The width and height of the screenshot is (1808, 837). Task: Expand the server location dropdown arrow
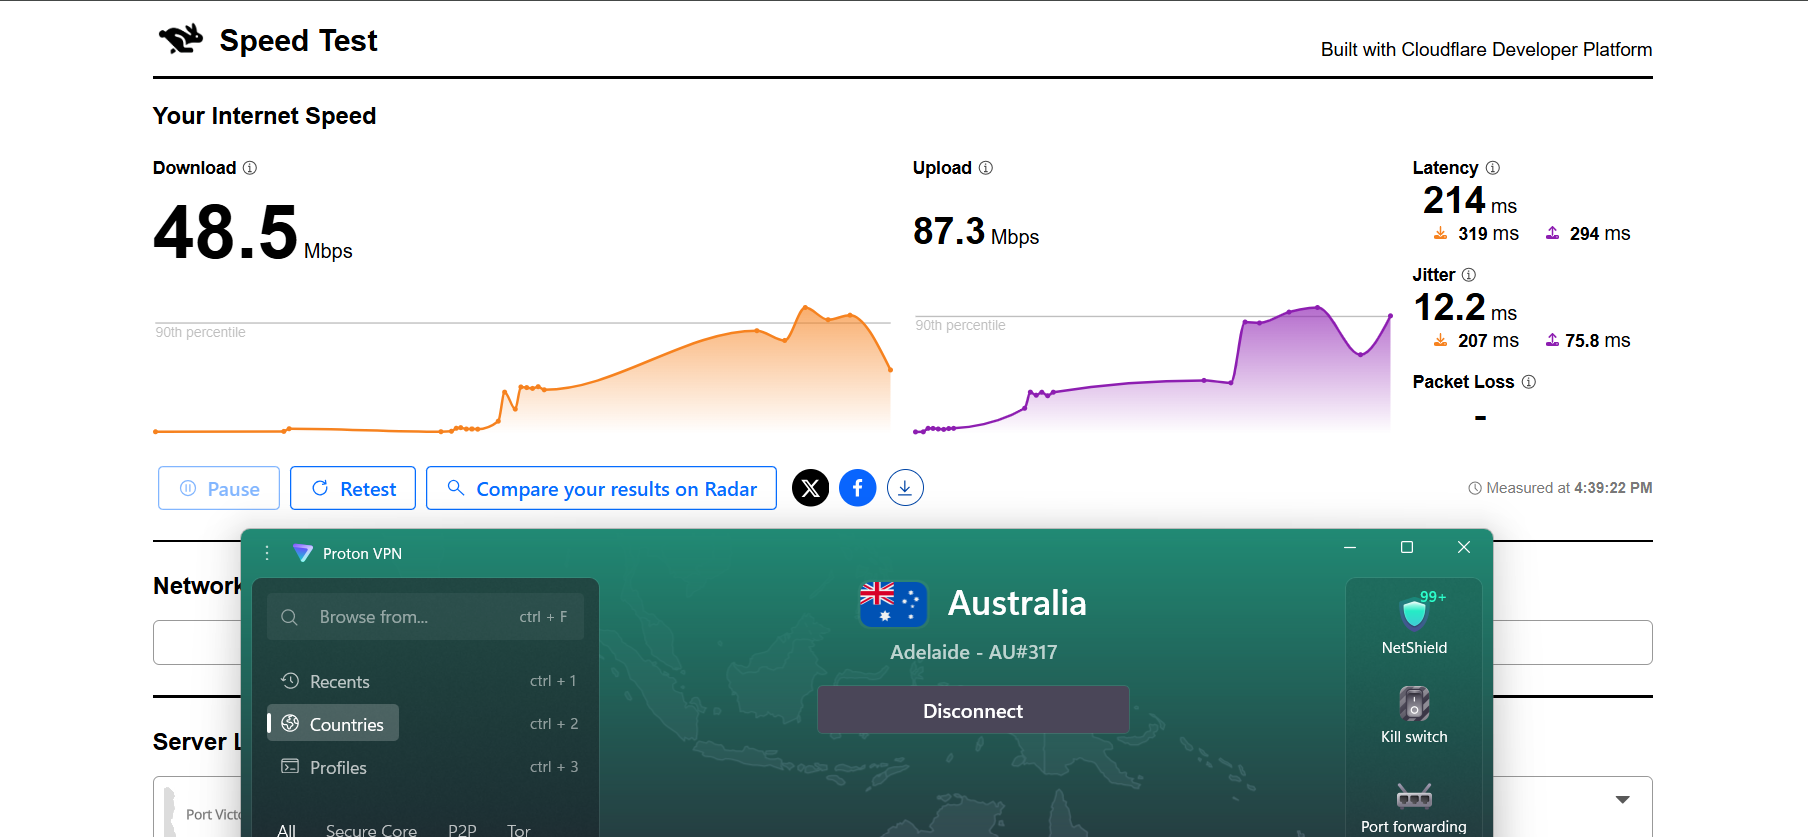1622,799
